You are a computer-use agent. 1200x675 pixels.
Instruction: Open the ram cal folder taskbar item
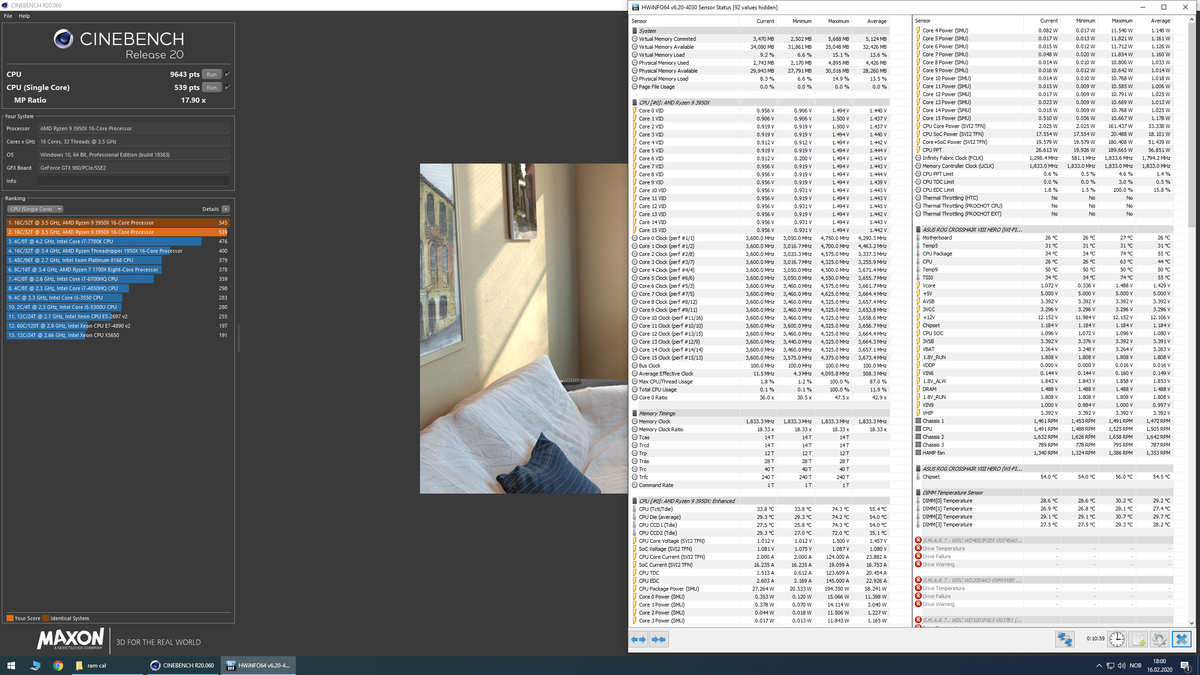point(107,665)
